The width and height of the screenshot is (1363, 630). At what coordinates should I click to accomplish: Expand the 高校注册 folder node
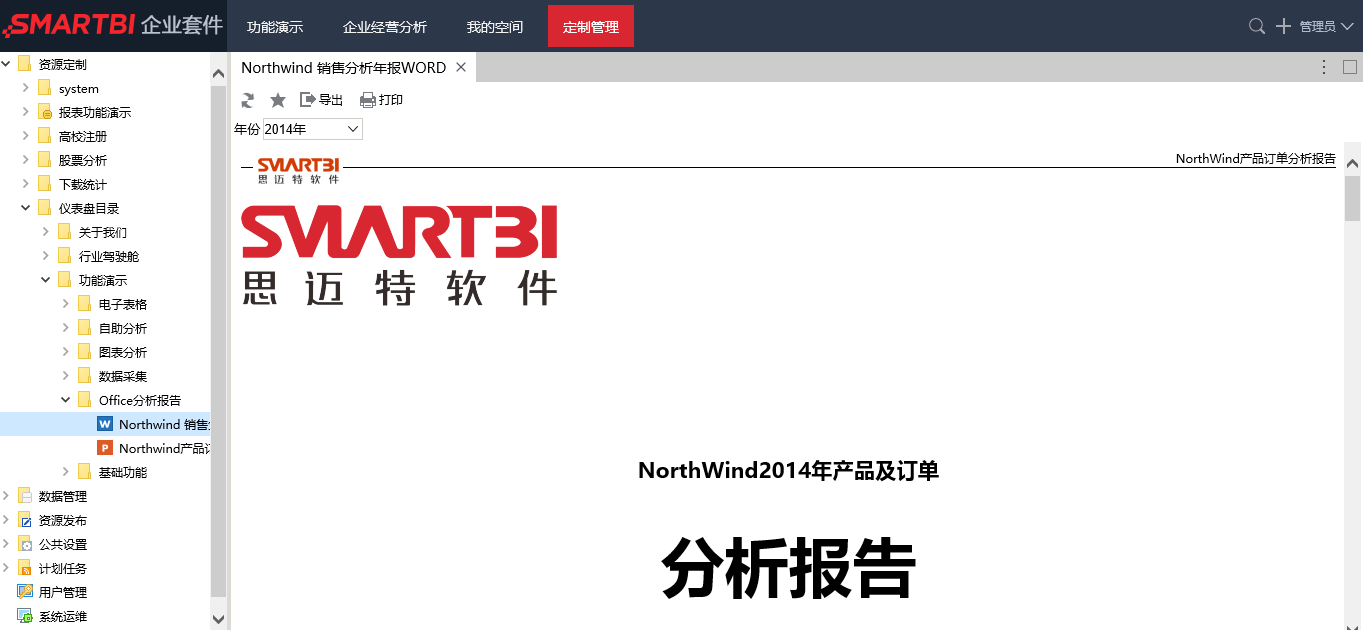click(x=26, y=136)
